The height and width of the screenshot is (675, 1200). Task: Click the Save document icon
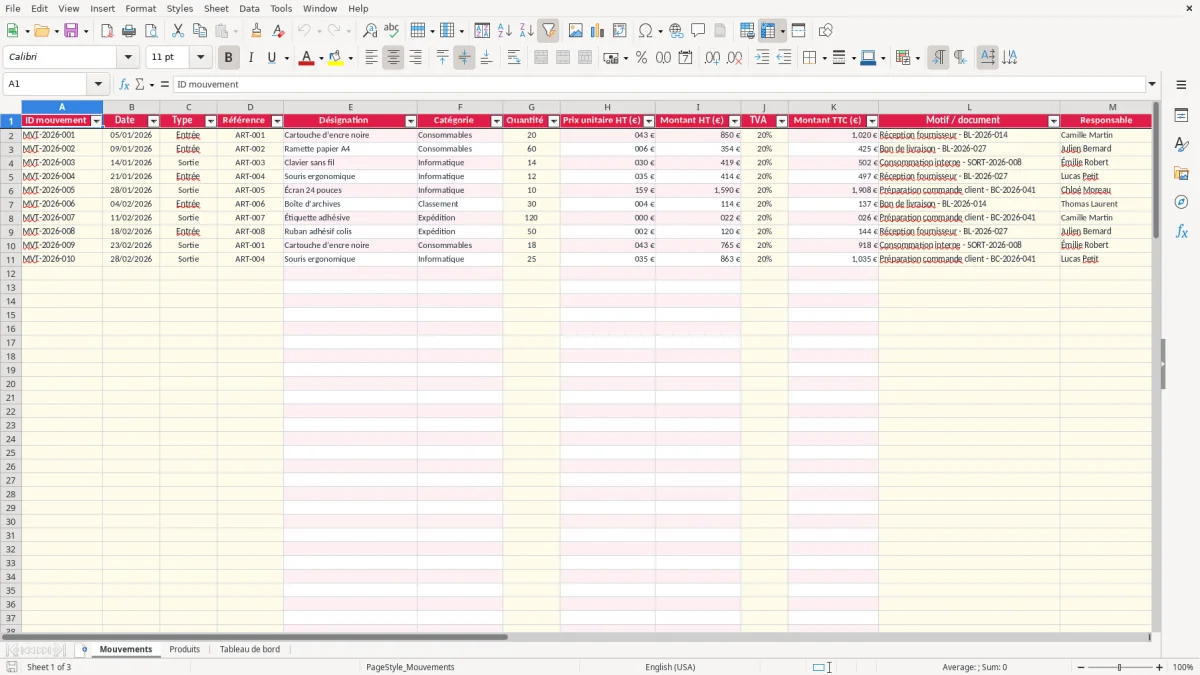pyautogui.click(x=71, y=31)
